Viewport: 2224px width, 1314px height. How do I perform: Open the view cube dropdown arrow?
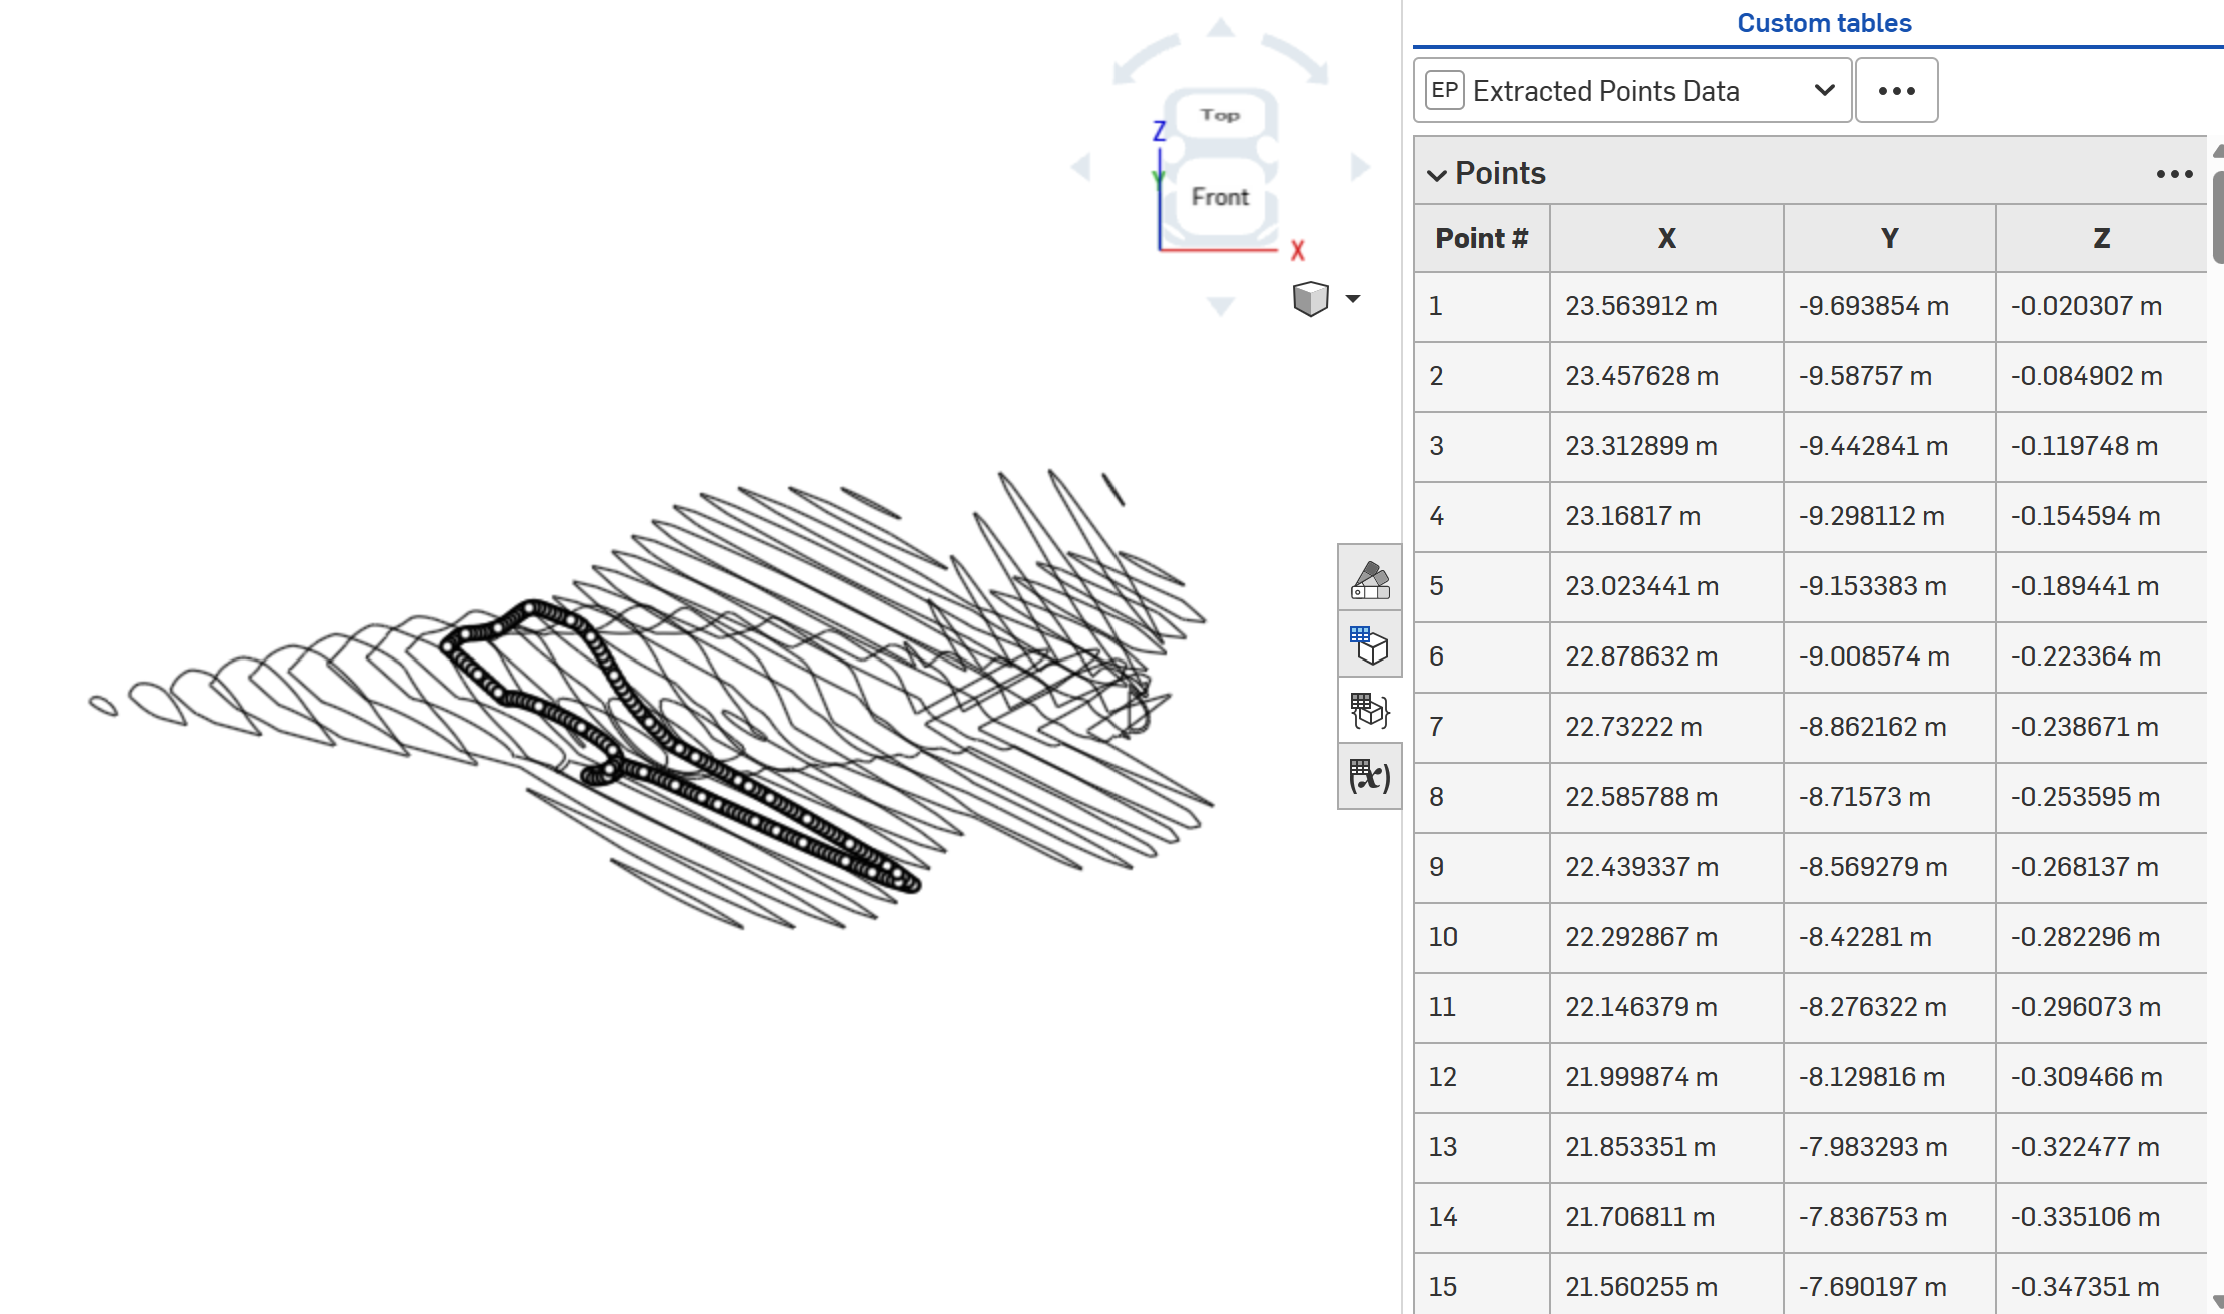click(1353, 298)
